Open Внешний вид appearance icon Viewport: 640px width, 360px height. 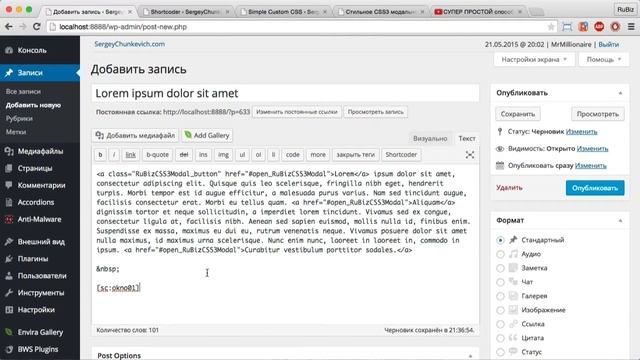9,242
